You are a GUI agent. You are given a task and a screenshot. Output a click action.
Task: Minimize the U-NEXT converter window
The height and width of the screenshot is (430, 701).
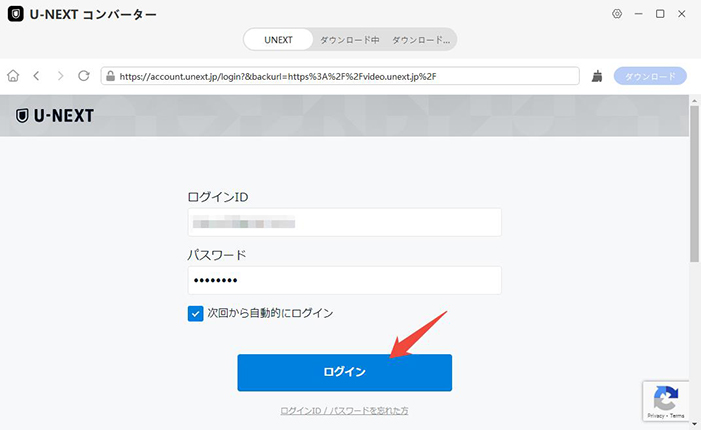pyautogui.click(x=638, y=14)
